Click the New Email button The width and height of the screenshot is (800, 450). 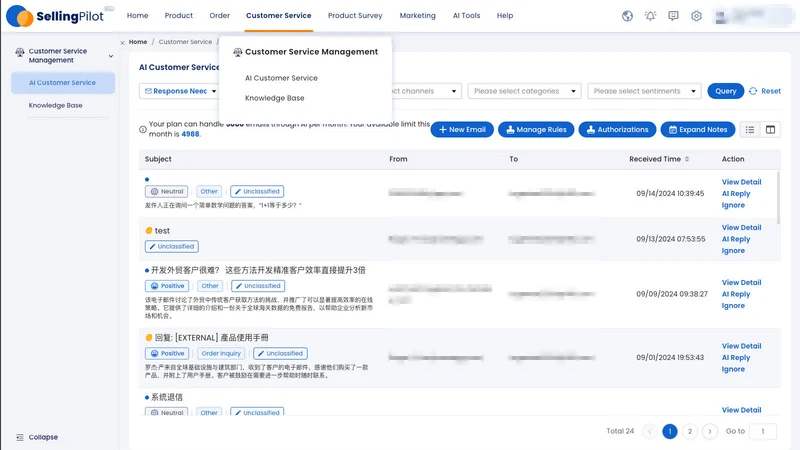pyautogui.click(x=462, y=130)
